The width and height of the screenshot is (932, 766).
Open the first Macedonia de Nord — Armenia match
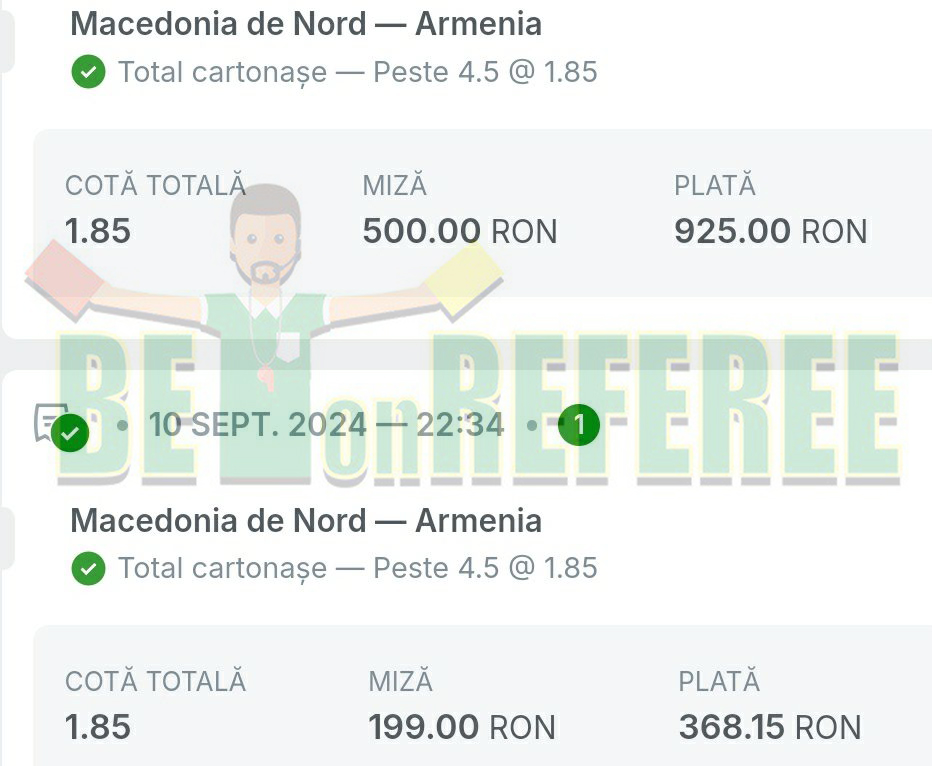pos(306,24)
